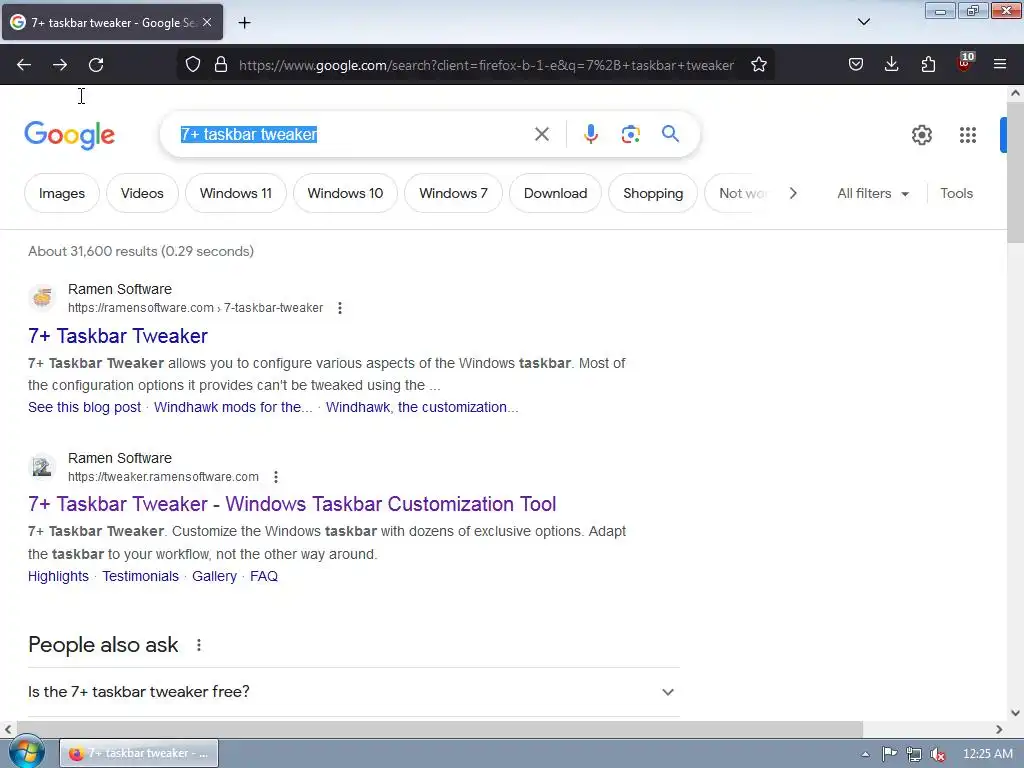Submit search with magnifier icon
1024x768 pixels.
click(x=671, y=135)
